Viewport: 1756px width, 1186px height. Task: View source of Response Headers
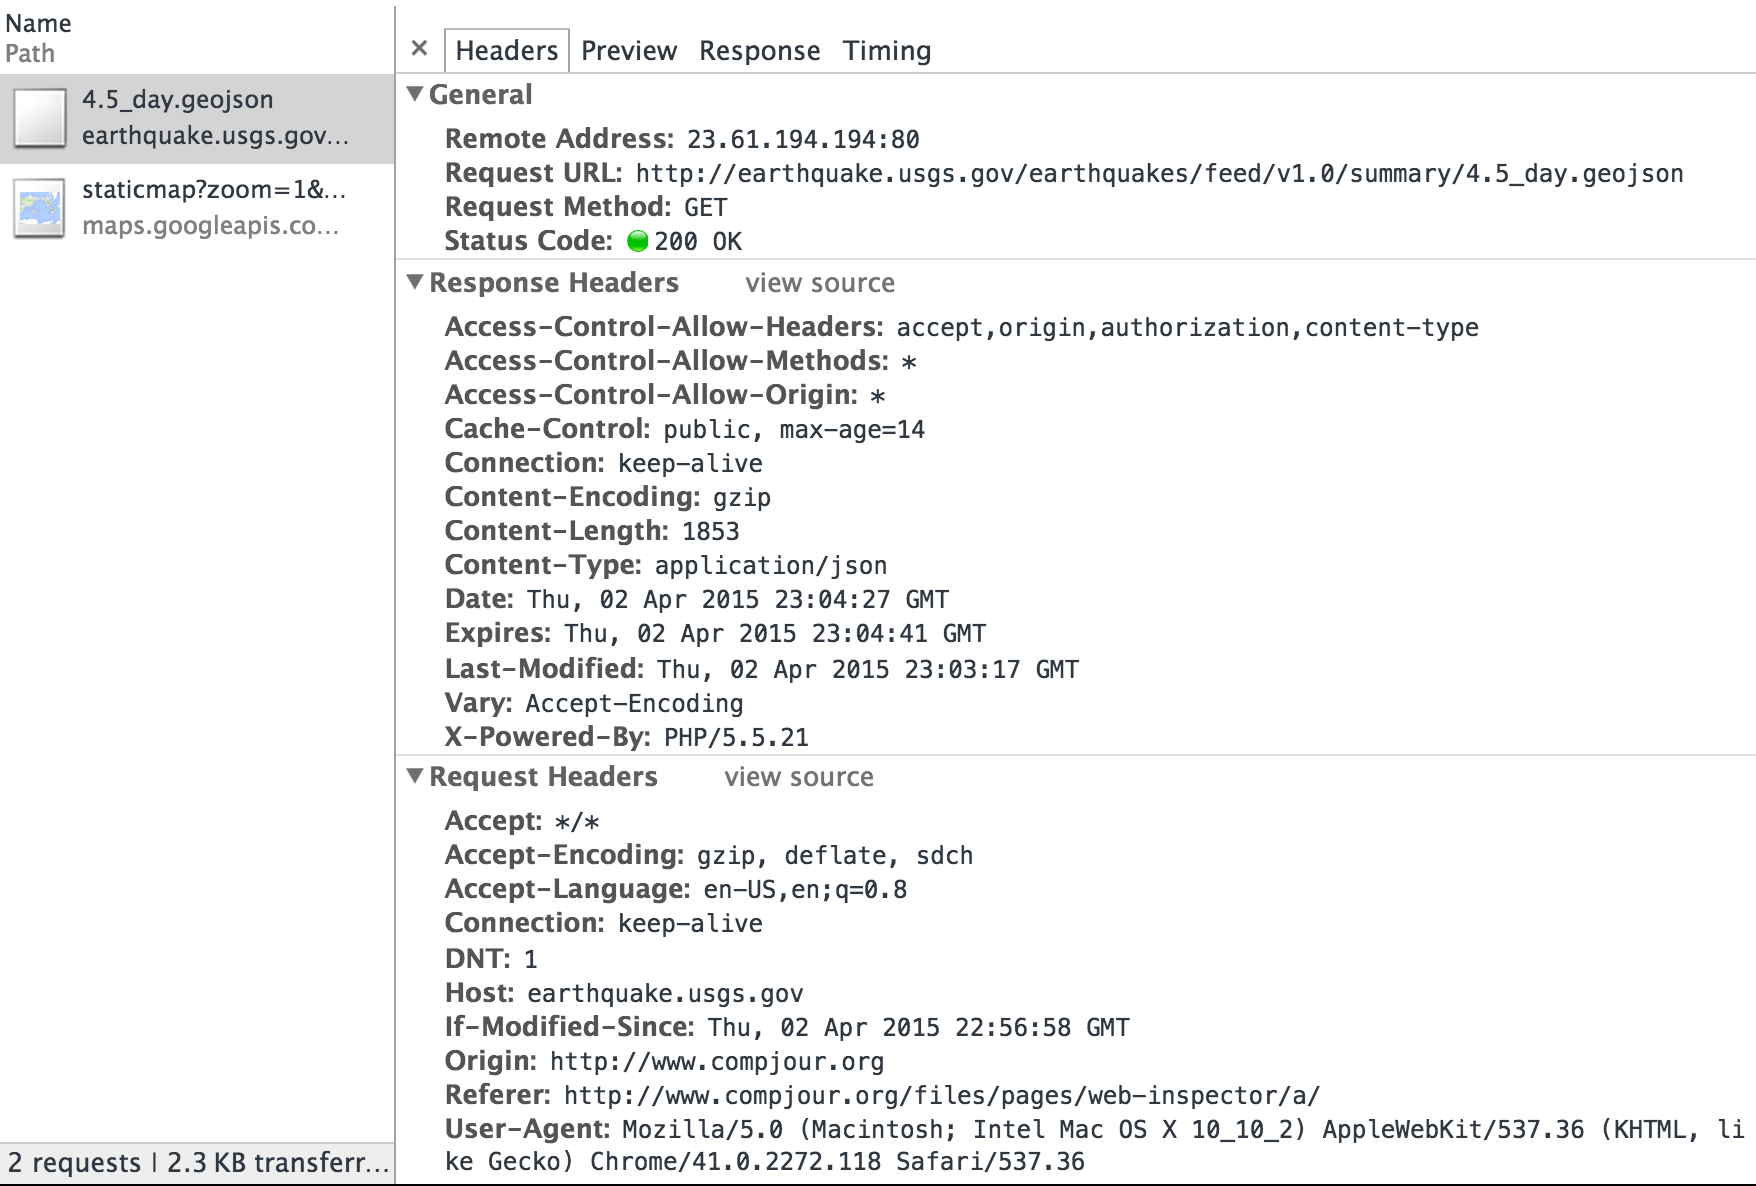tap(820, 283)
